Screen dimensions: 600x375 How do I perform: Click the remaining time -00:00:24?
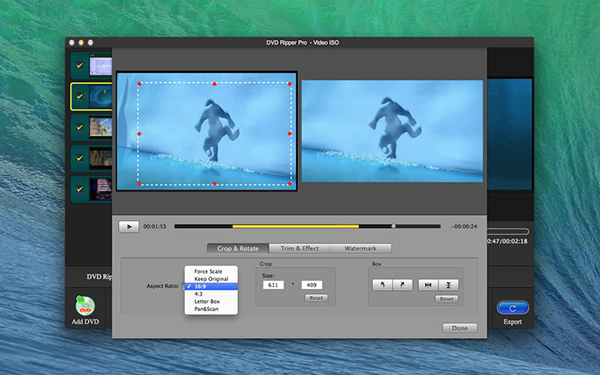pyautogui.click(x=464, y=227)
